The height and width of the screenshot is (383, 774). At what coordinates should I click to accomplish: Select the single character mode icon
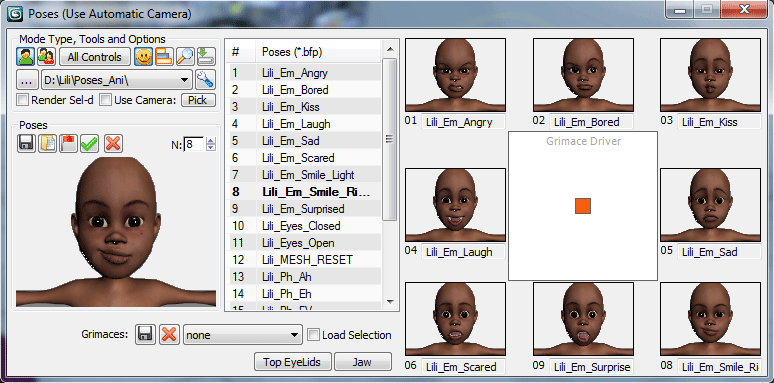(25, 57)
